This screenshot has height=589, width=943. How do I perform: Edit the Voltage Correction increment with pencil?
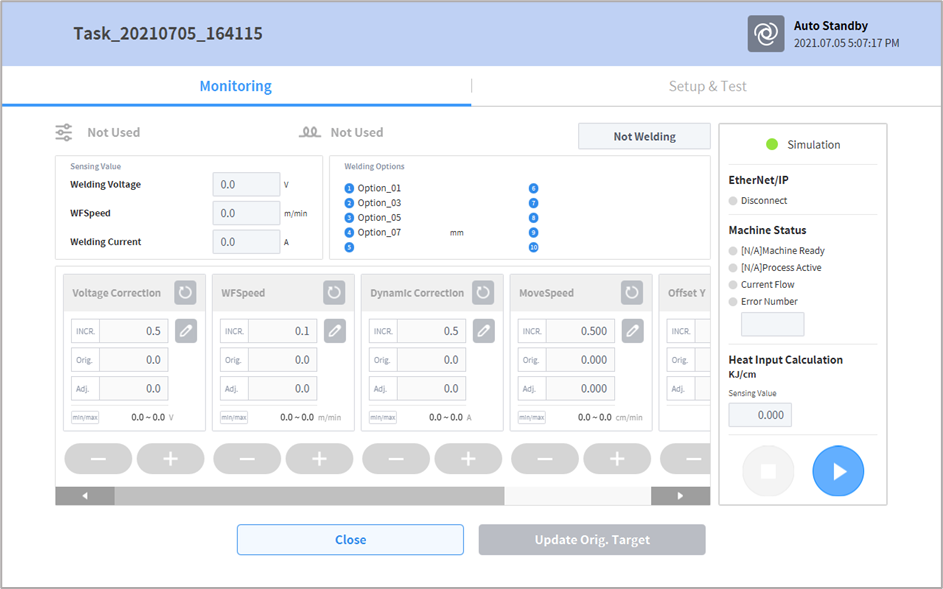coord(186,331)
